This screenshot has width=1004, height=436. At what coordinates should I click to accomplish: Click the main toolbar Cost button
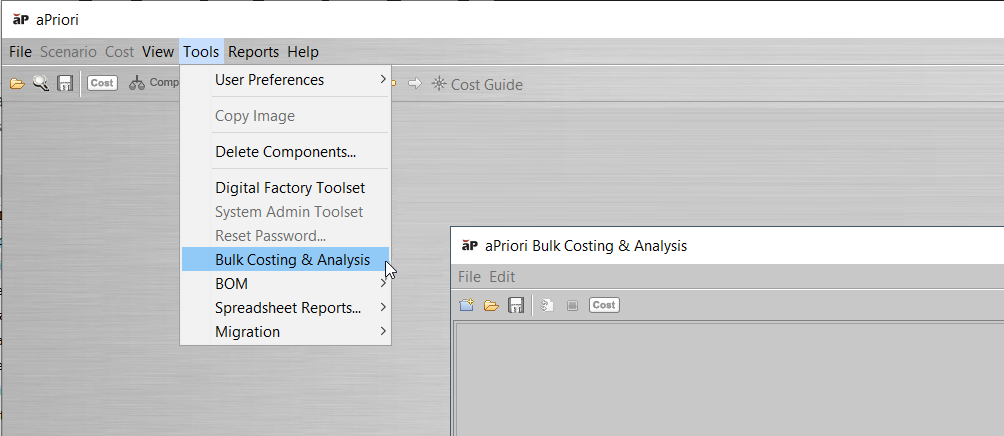(102, 83)
